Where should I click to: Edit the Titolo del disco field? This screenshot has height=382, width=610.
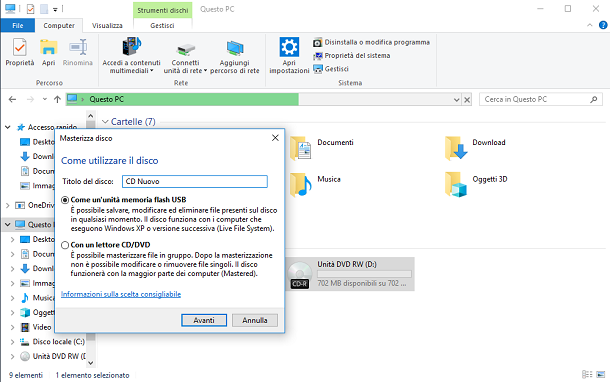click(195, 181)
